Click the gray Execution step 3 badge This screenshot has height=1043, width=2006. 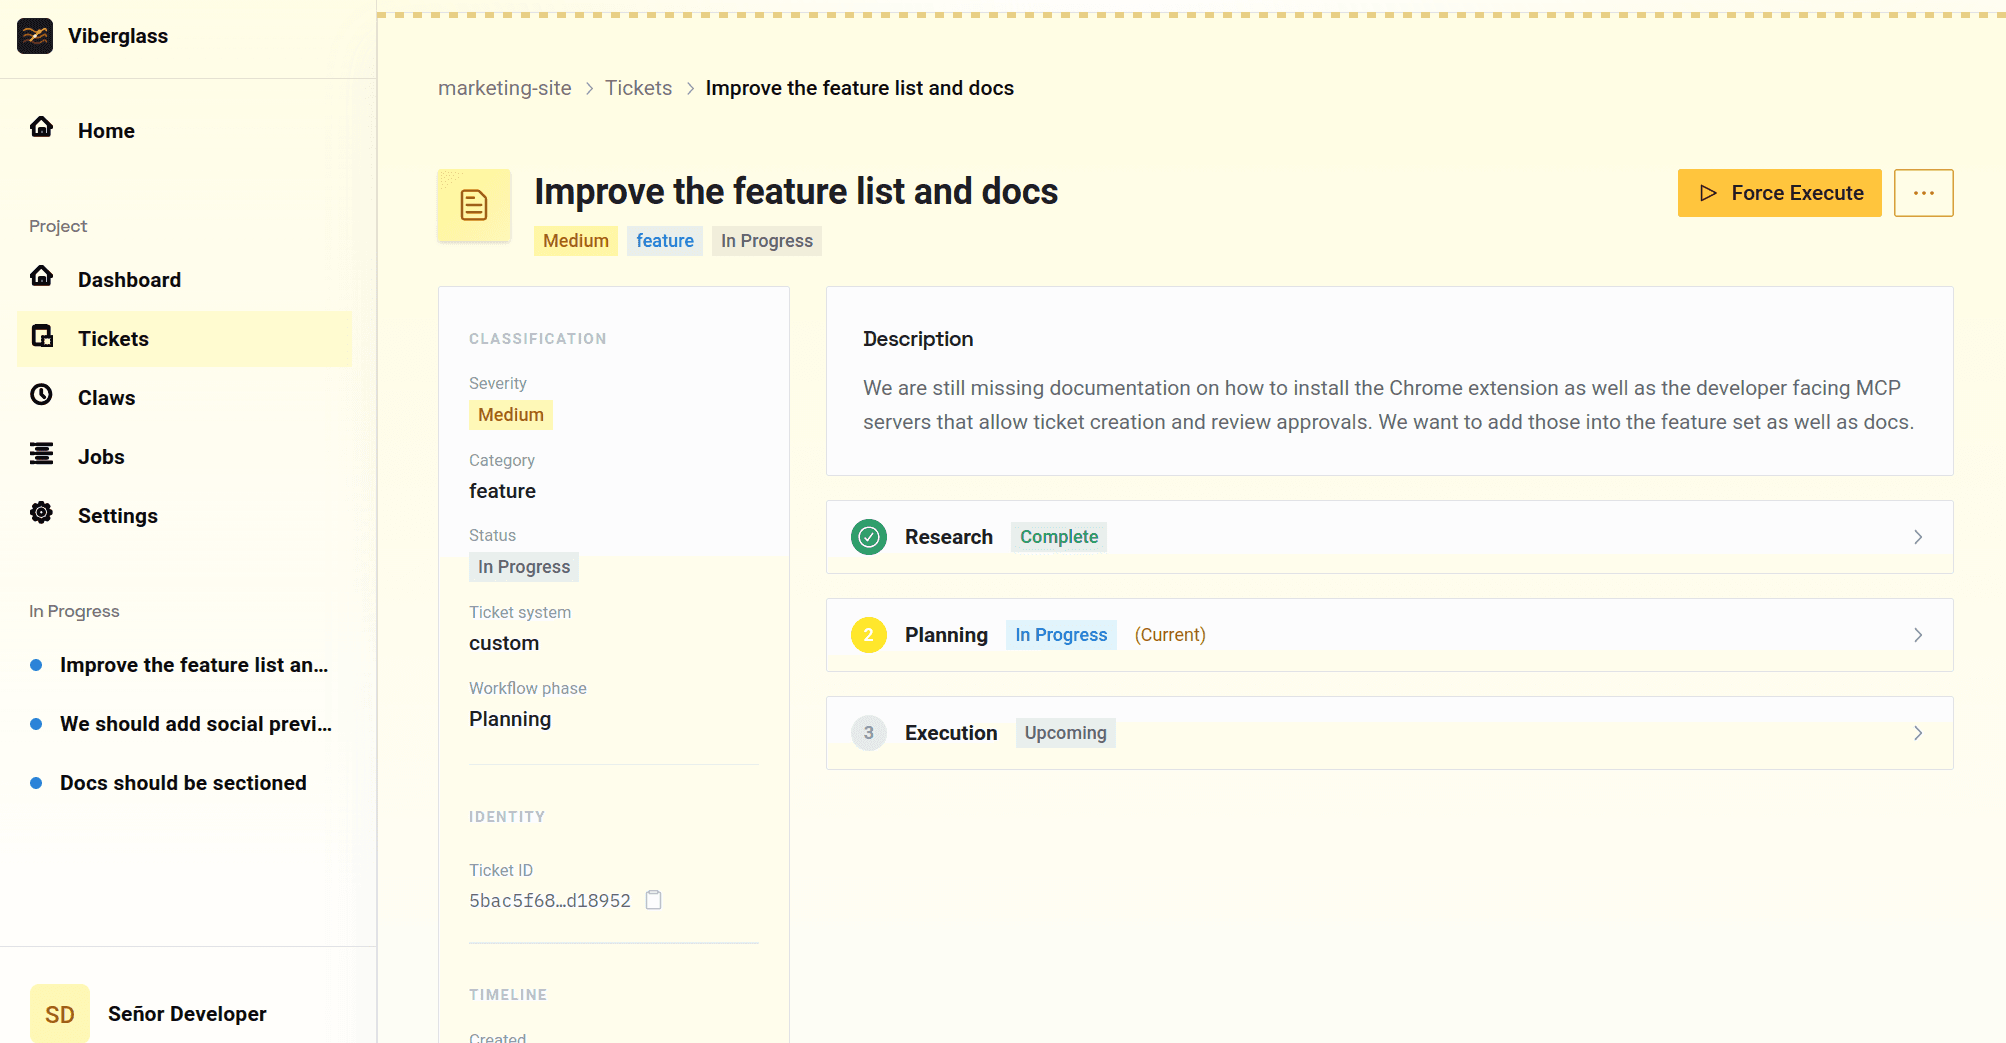coord(869,733)
